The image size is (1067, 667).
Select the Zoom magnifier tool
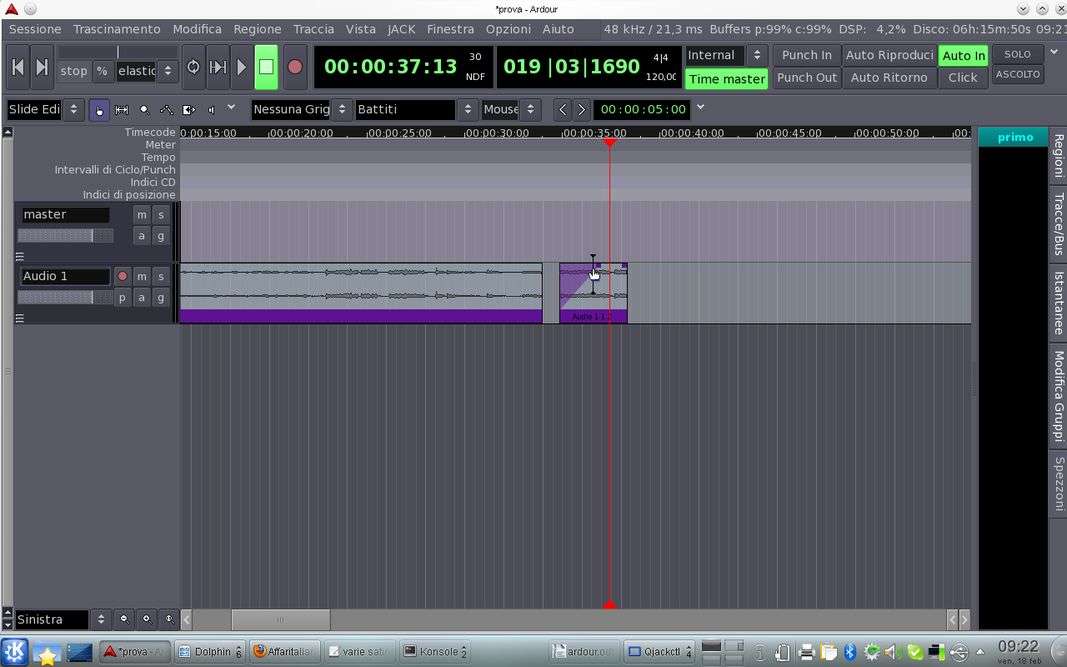144,109
